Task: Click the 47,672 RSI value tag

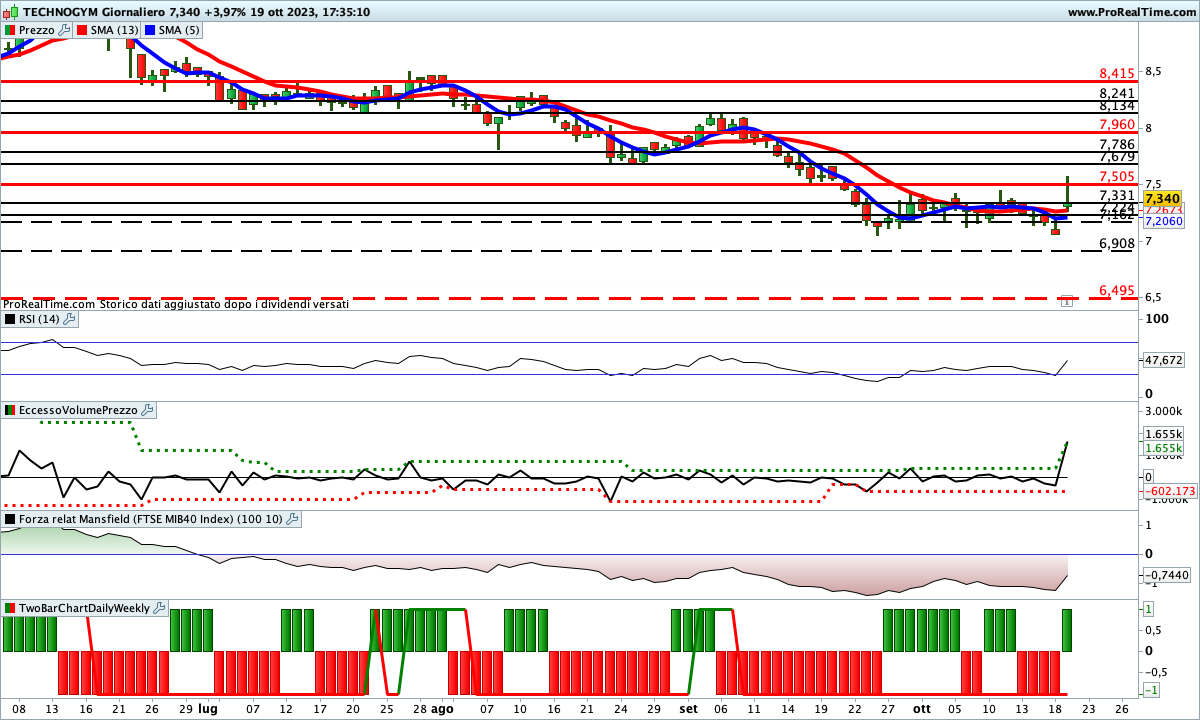Action: (x=1163, y=359)
